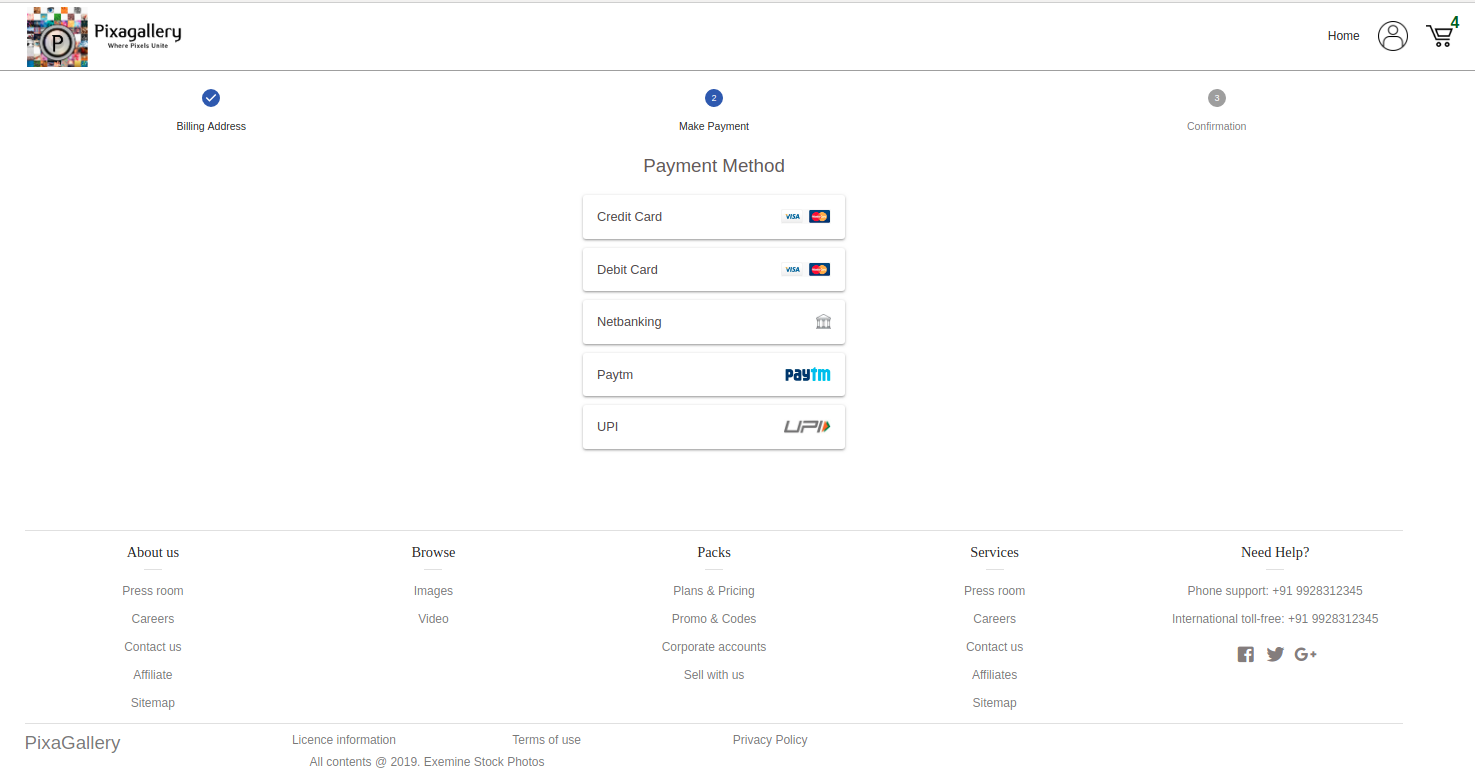The width and height of the screenshot is (1475, 775).
Task: Open Plans & Pricing link
Action: tap(713, 591)
